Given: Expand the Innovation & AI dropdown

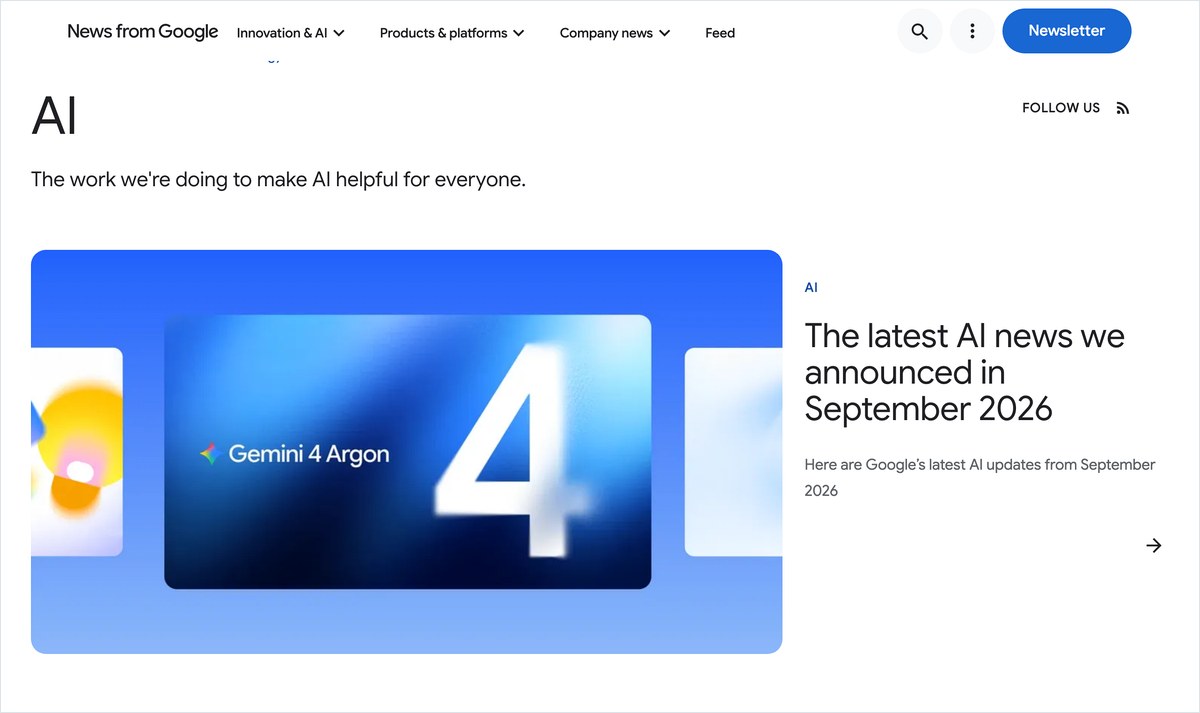Looking at the screenshot, I should coord(291,33).
